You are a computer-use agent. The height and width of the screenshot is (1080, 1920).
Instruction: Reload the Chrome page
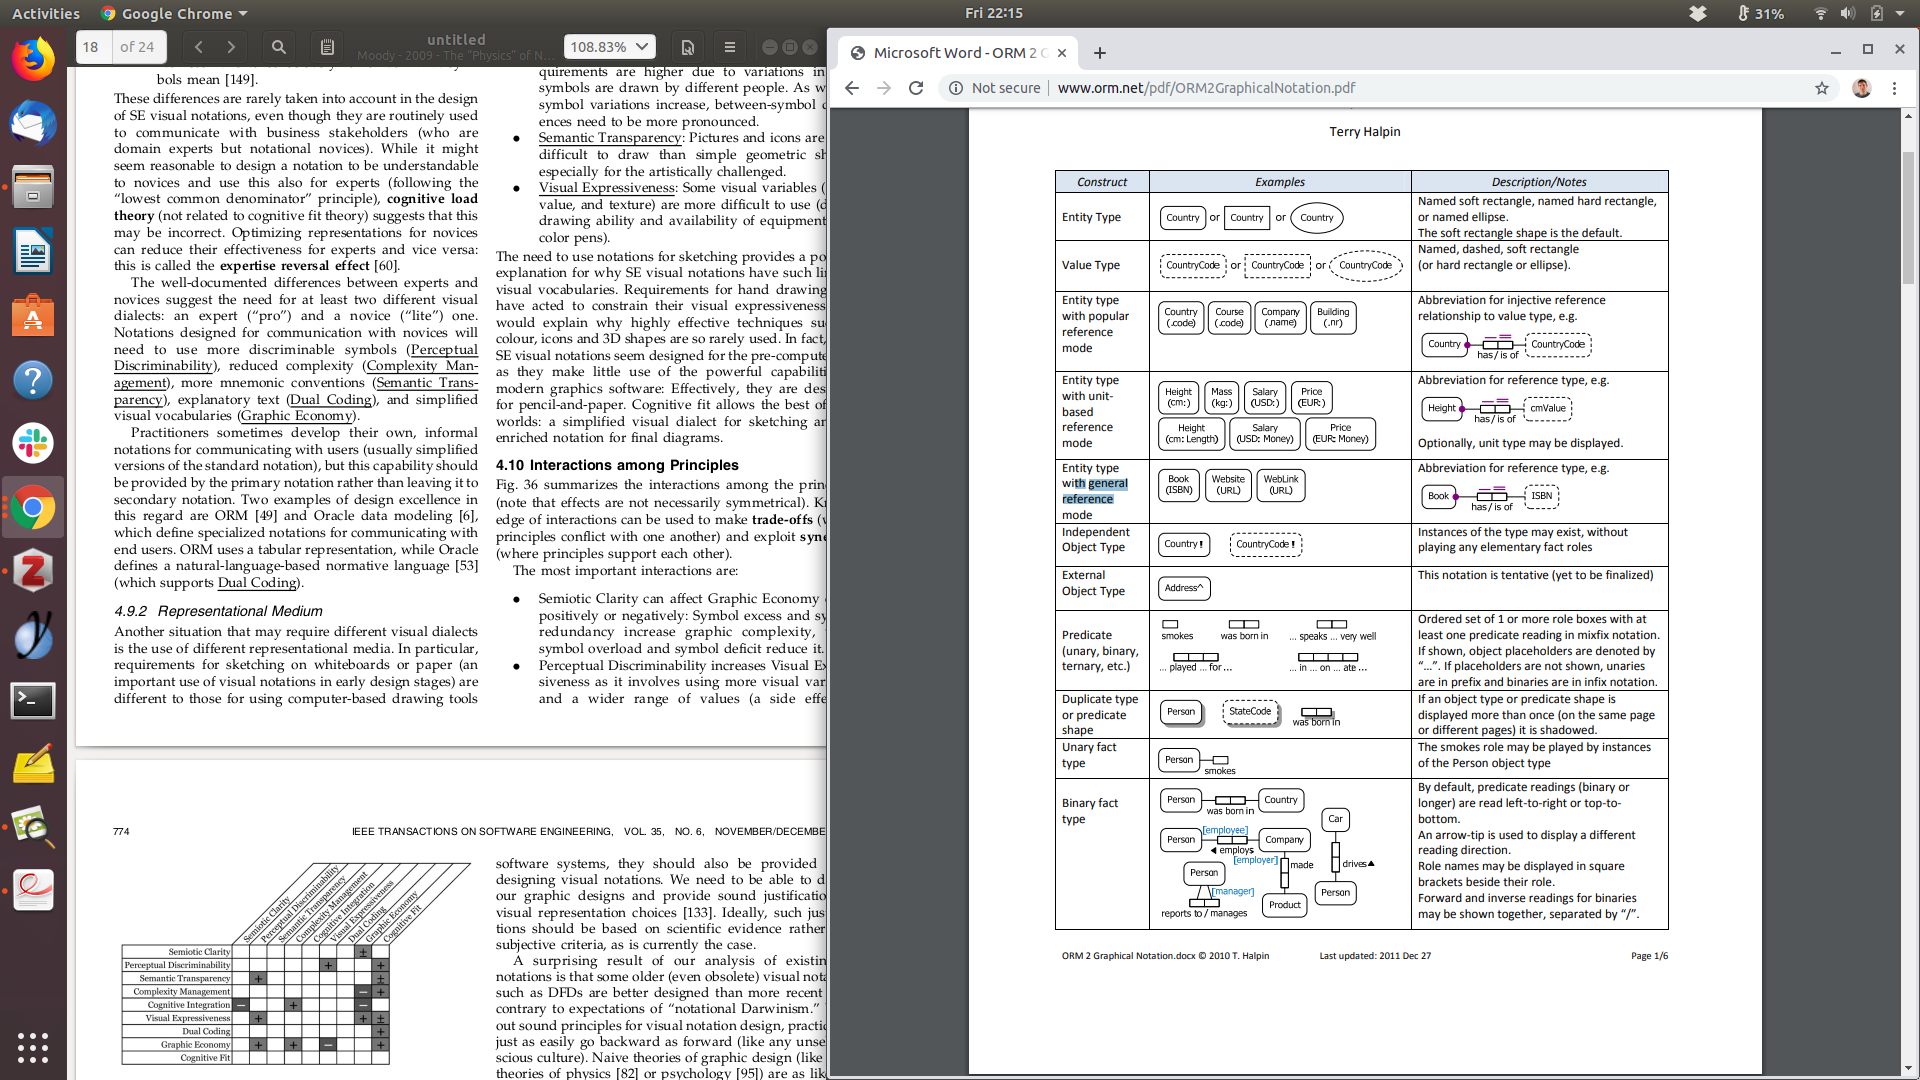coord(916,88)
